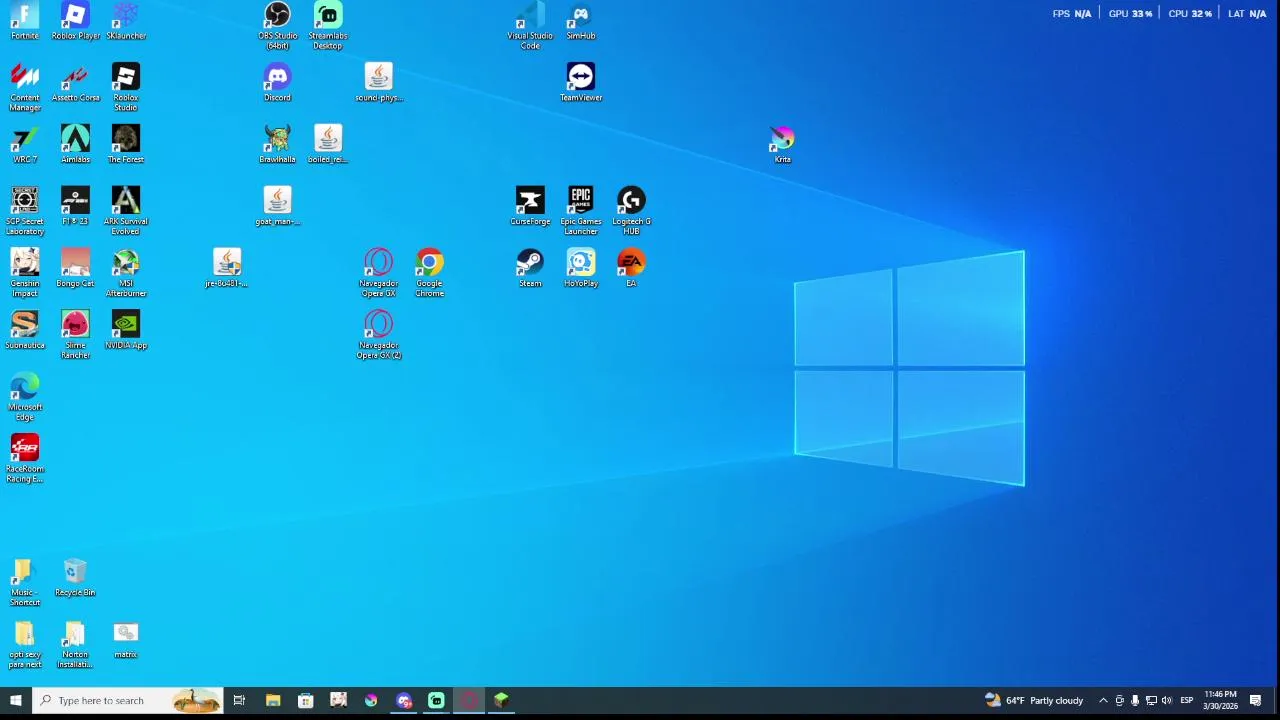The height and width of the screenshot is (720, 1280).
Task: Select the Visual Studio Code shortcut
Action: (x=530, y=26)
